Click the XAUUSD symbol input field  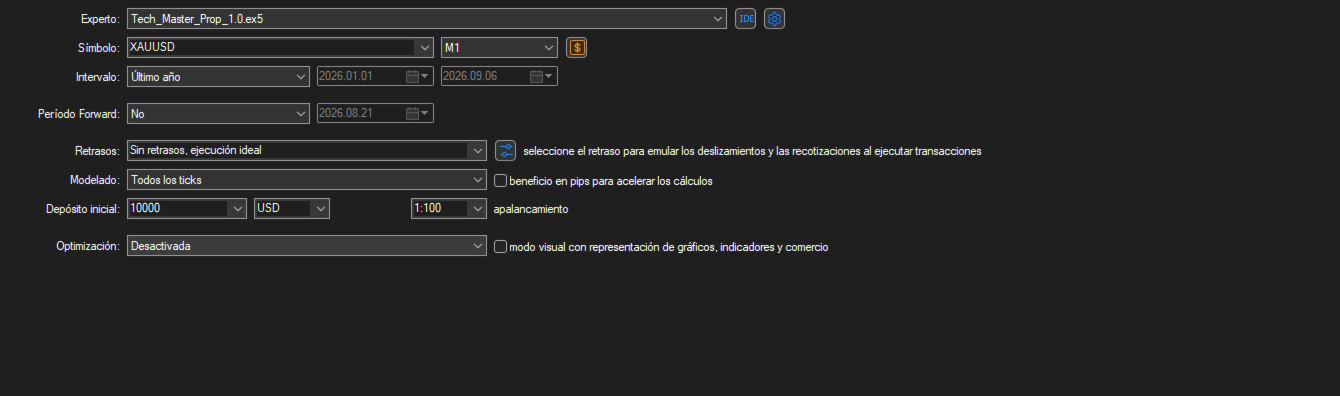[272, 47]
